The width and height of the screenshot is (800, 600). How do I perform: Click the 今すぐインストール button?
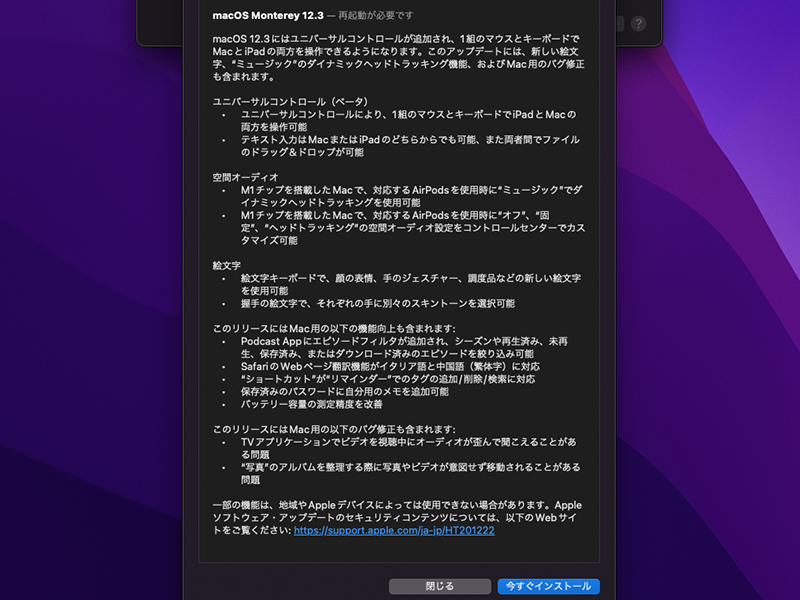(x=547, y=586)
